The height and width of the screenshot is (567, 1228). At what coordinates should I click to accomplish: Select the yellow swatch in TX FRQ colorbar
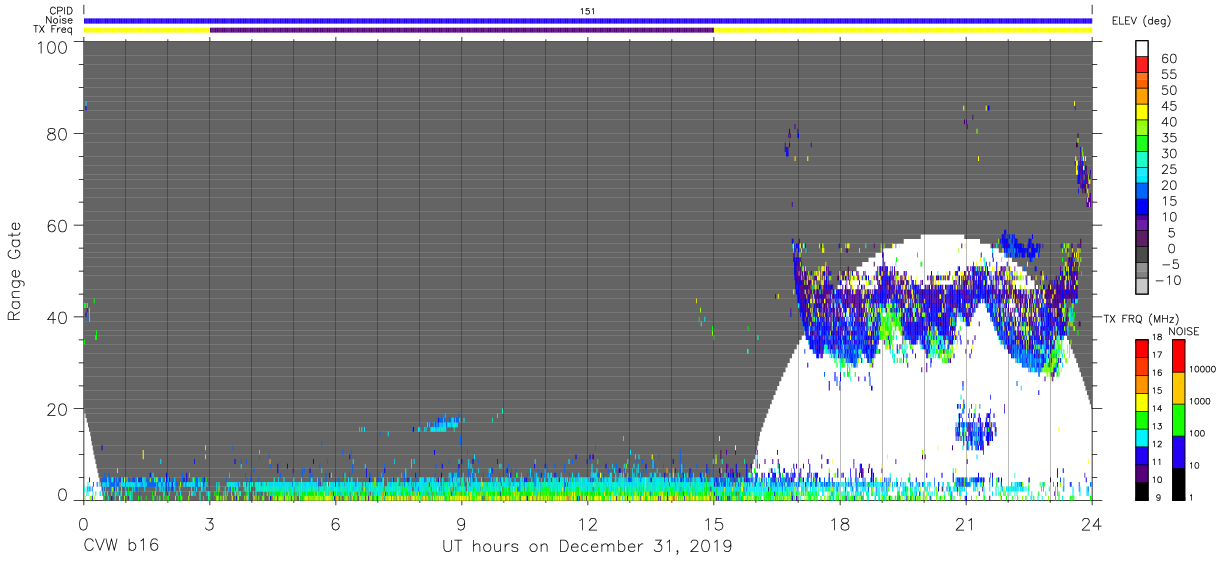(x=1142, y=402)
